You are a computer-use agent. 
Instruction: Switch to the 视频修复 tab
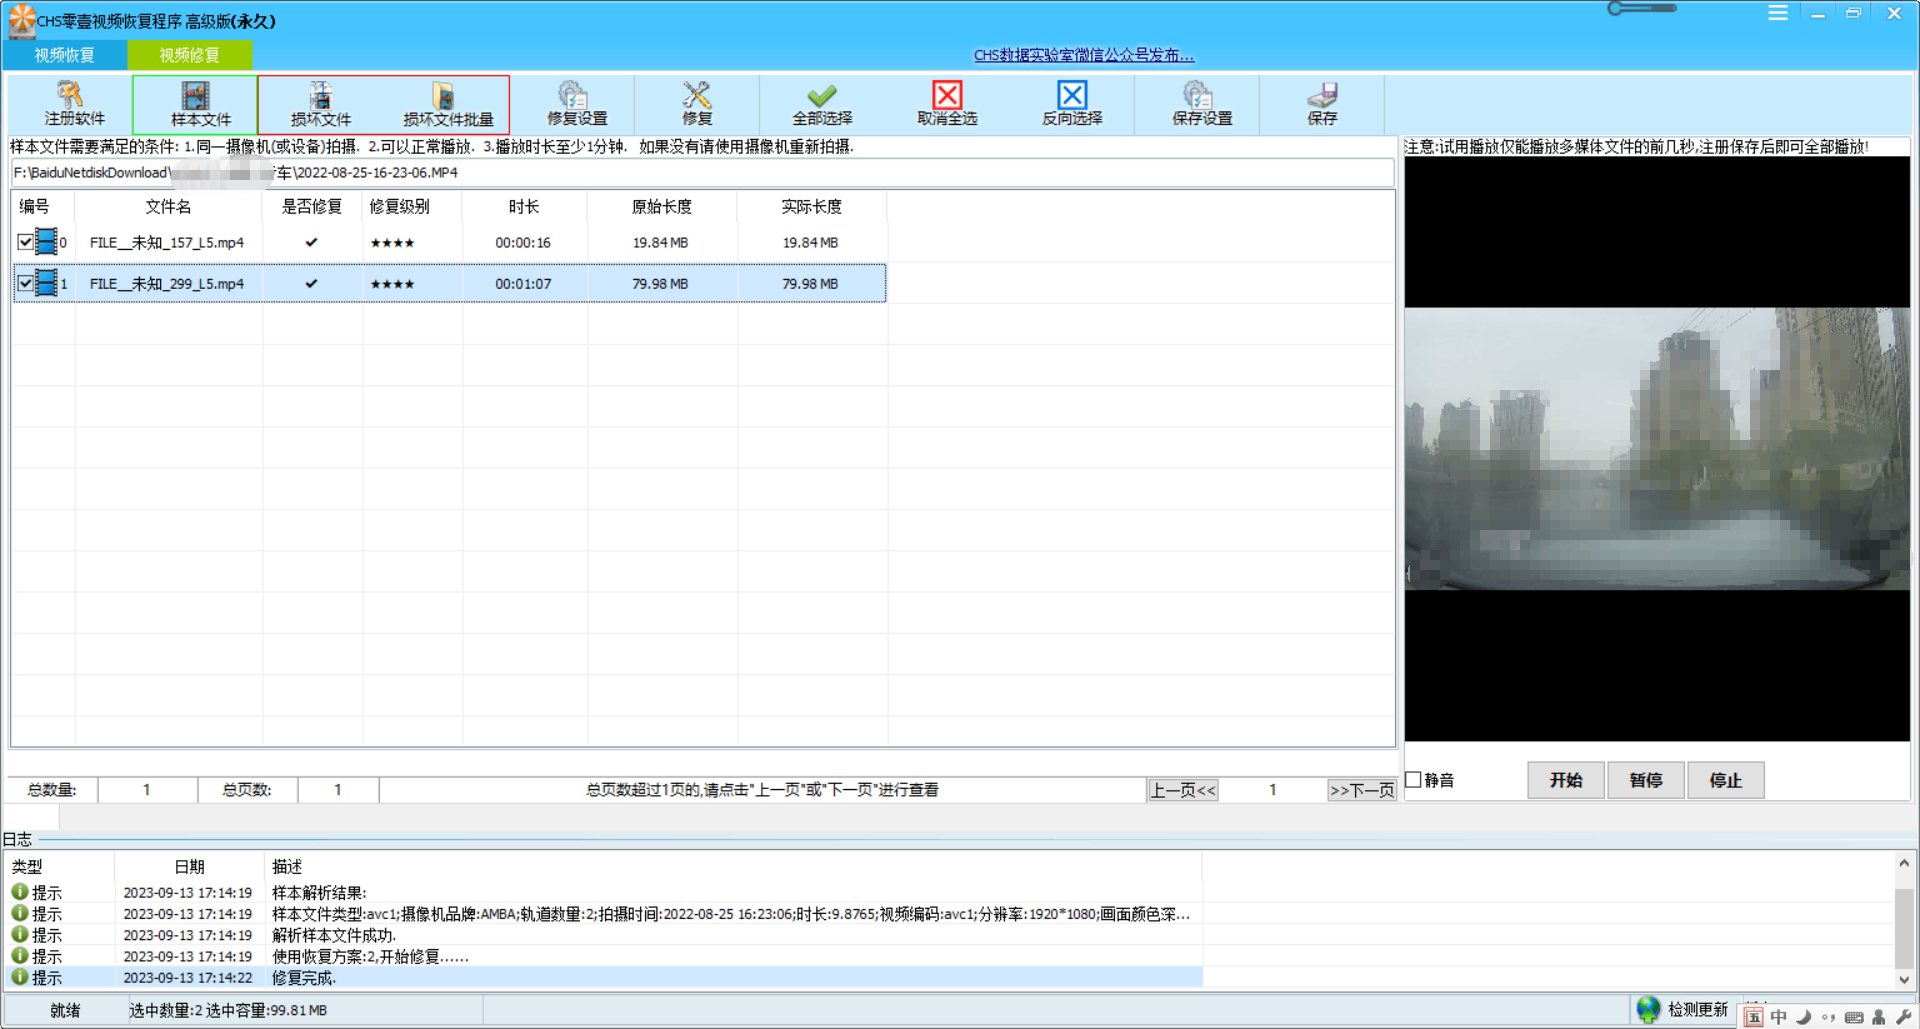[x=189, y=54]
